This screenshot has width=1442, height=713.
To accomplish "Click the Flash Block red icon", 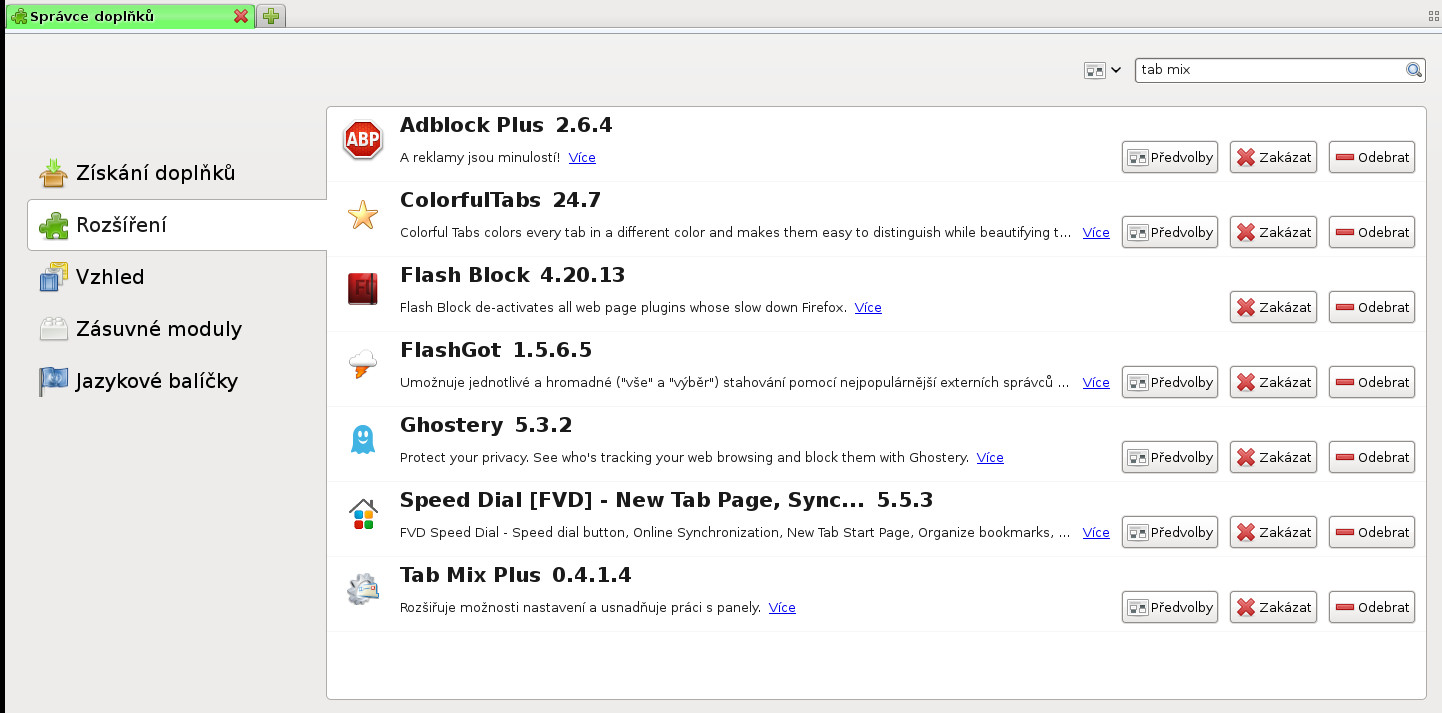I will pyautogui.click(x=362, y=290).
